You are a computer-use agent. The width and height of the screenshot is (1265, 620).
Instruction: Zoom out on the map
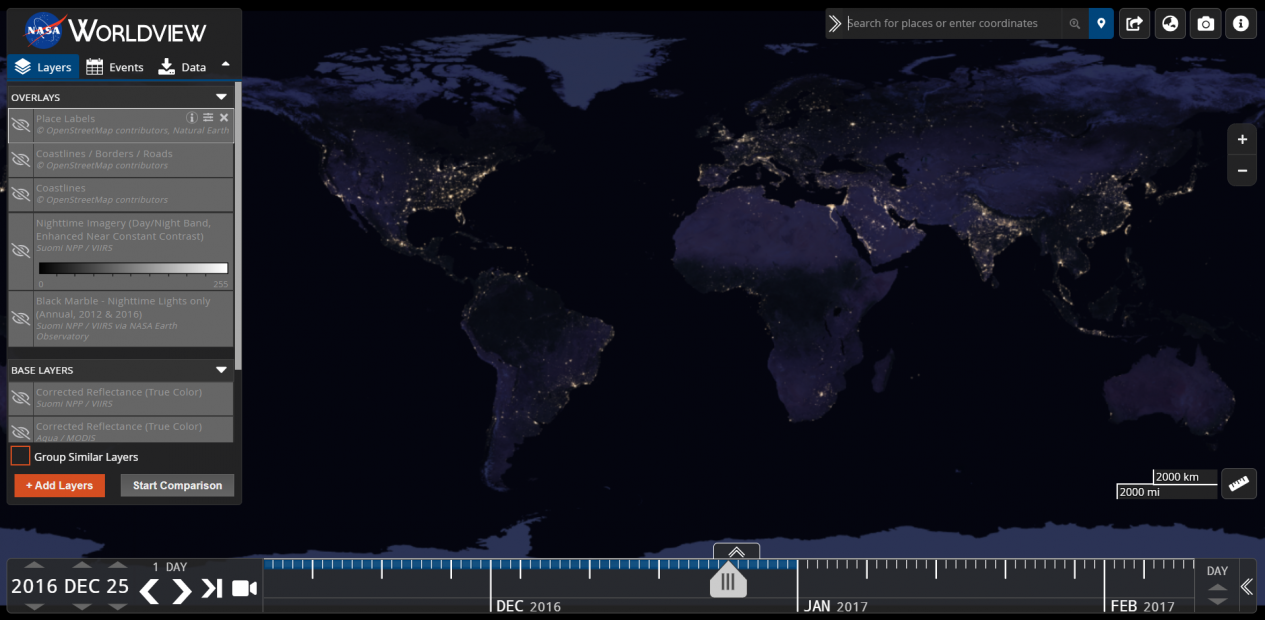point(1242,171)
